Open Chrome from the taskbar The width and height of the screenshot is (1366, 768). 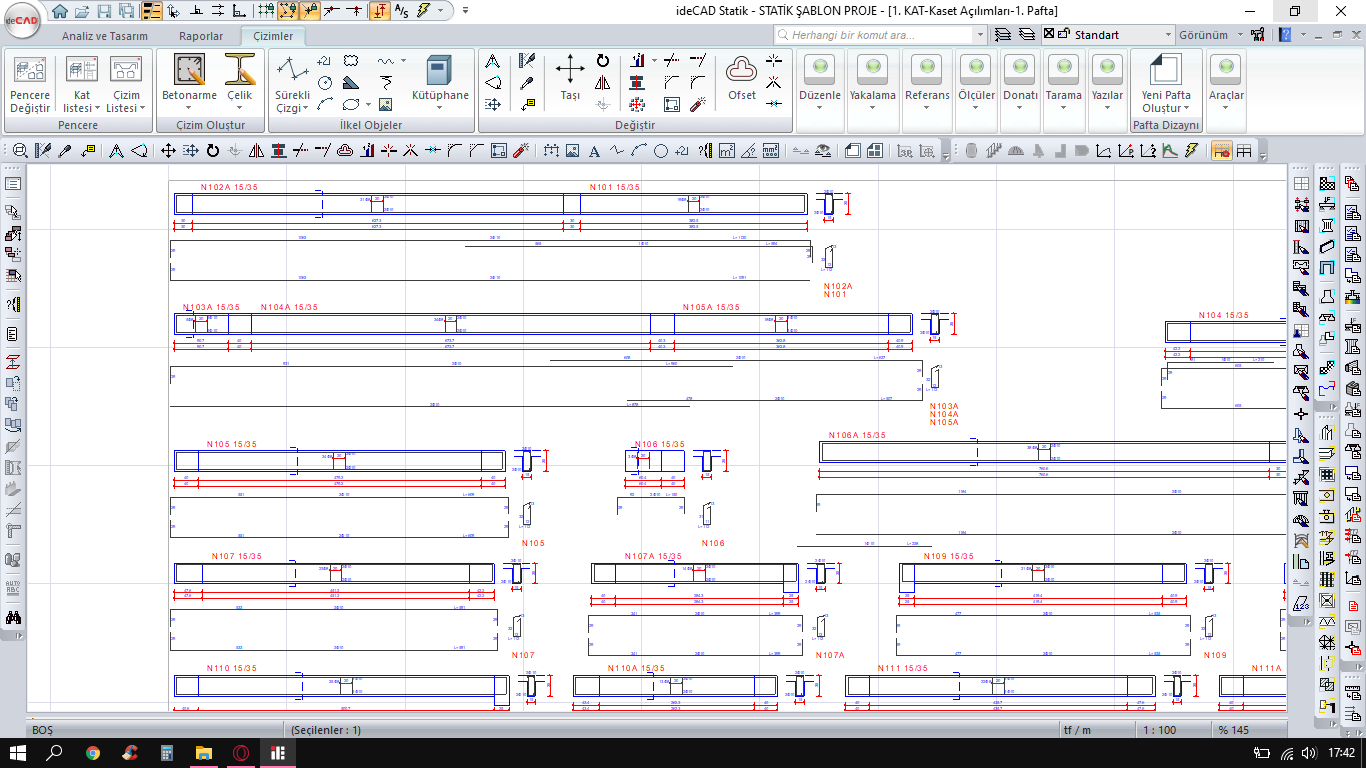(93, 752)
